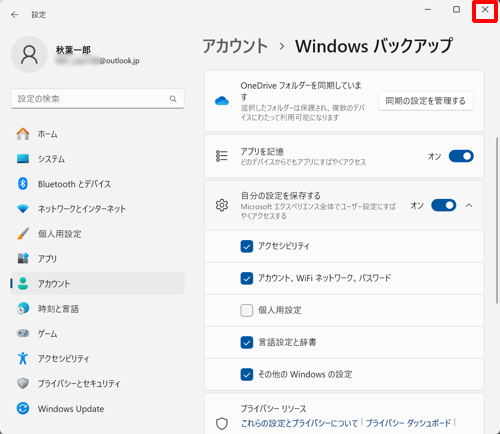Uncheck the その他の Windows の設定 checkbox

click(247, 374)
